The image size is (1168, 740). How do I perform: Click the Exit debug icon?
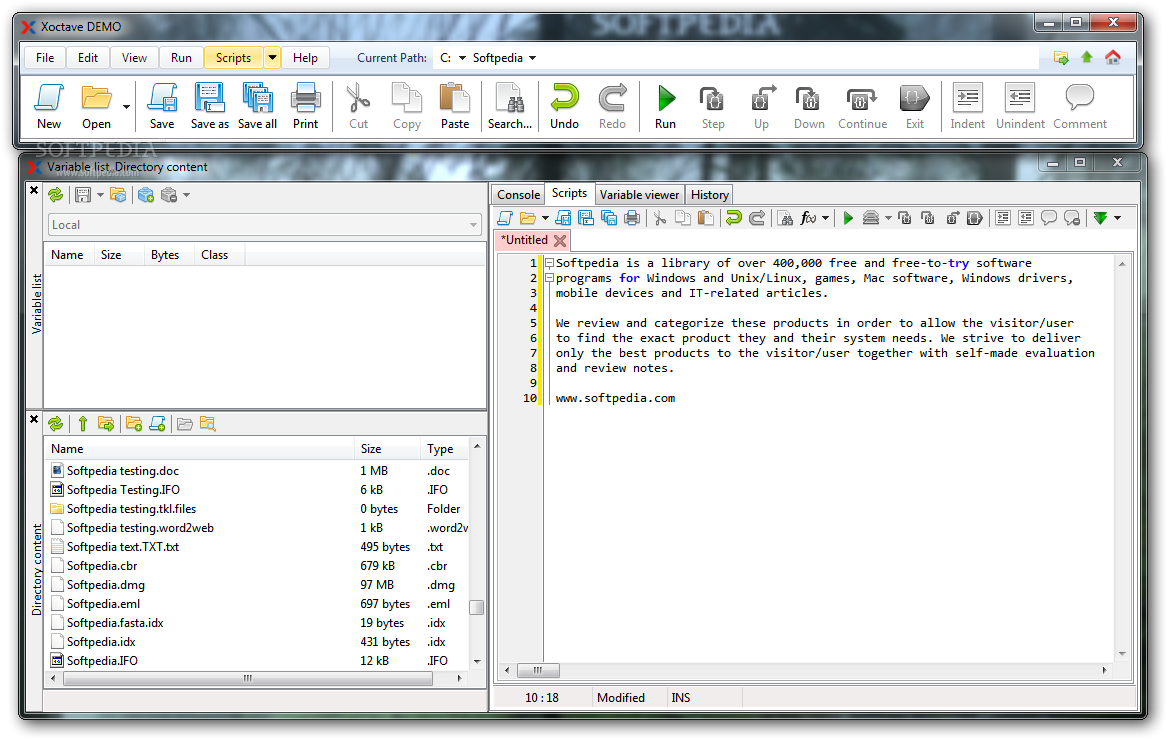[914, 98]
